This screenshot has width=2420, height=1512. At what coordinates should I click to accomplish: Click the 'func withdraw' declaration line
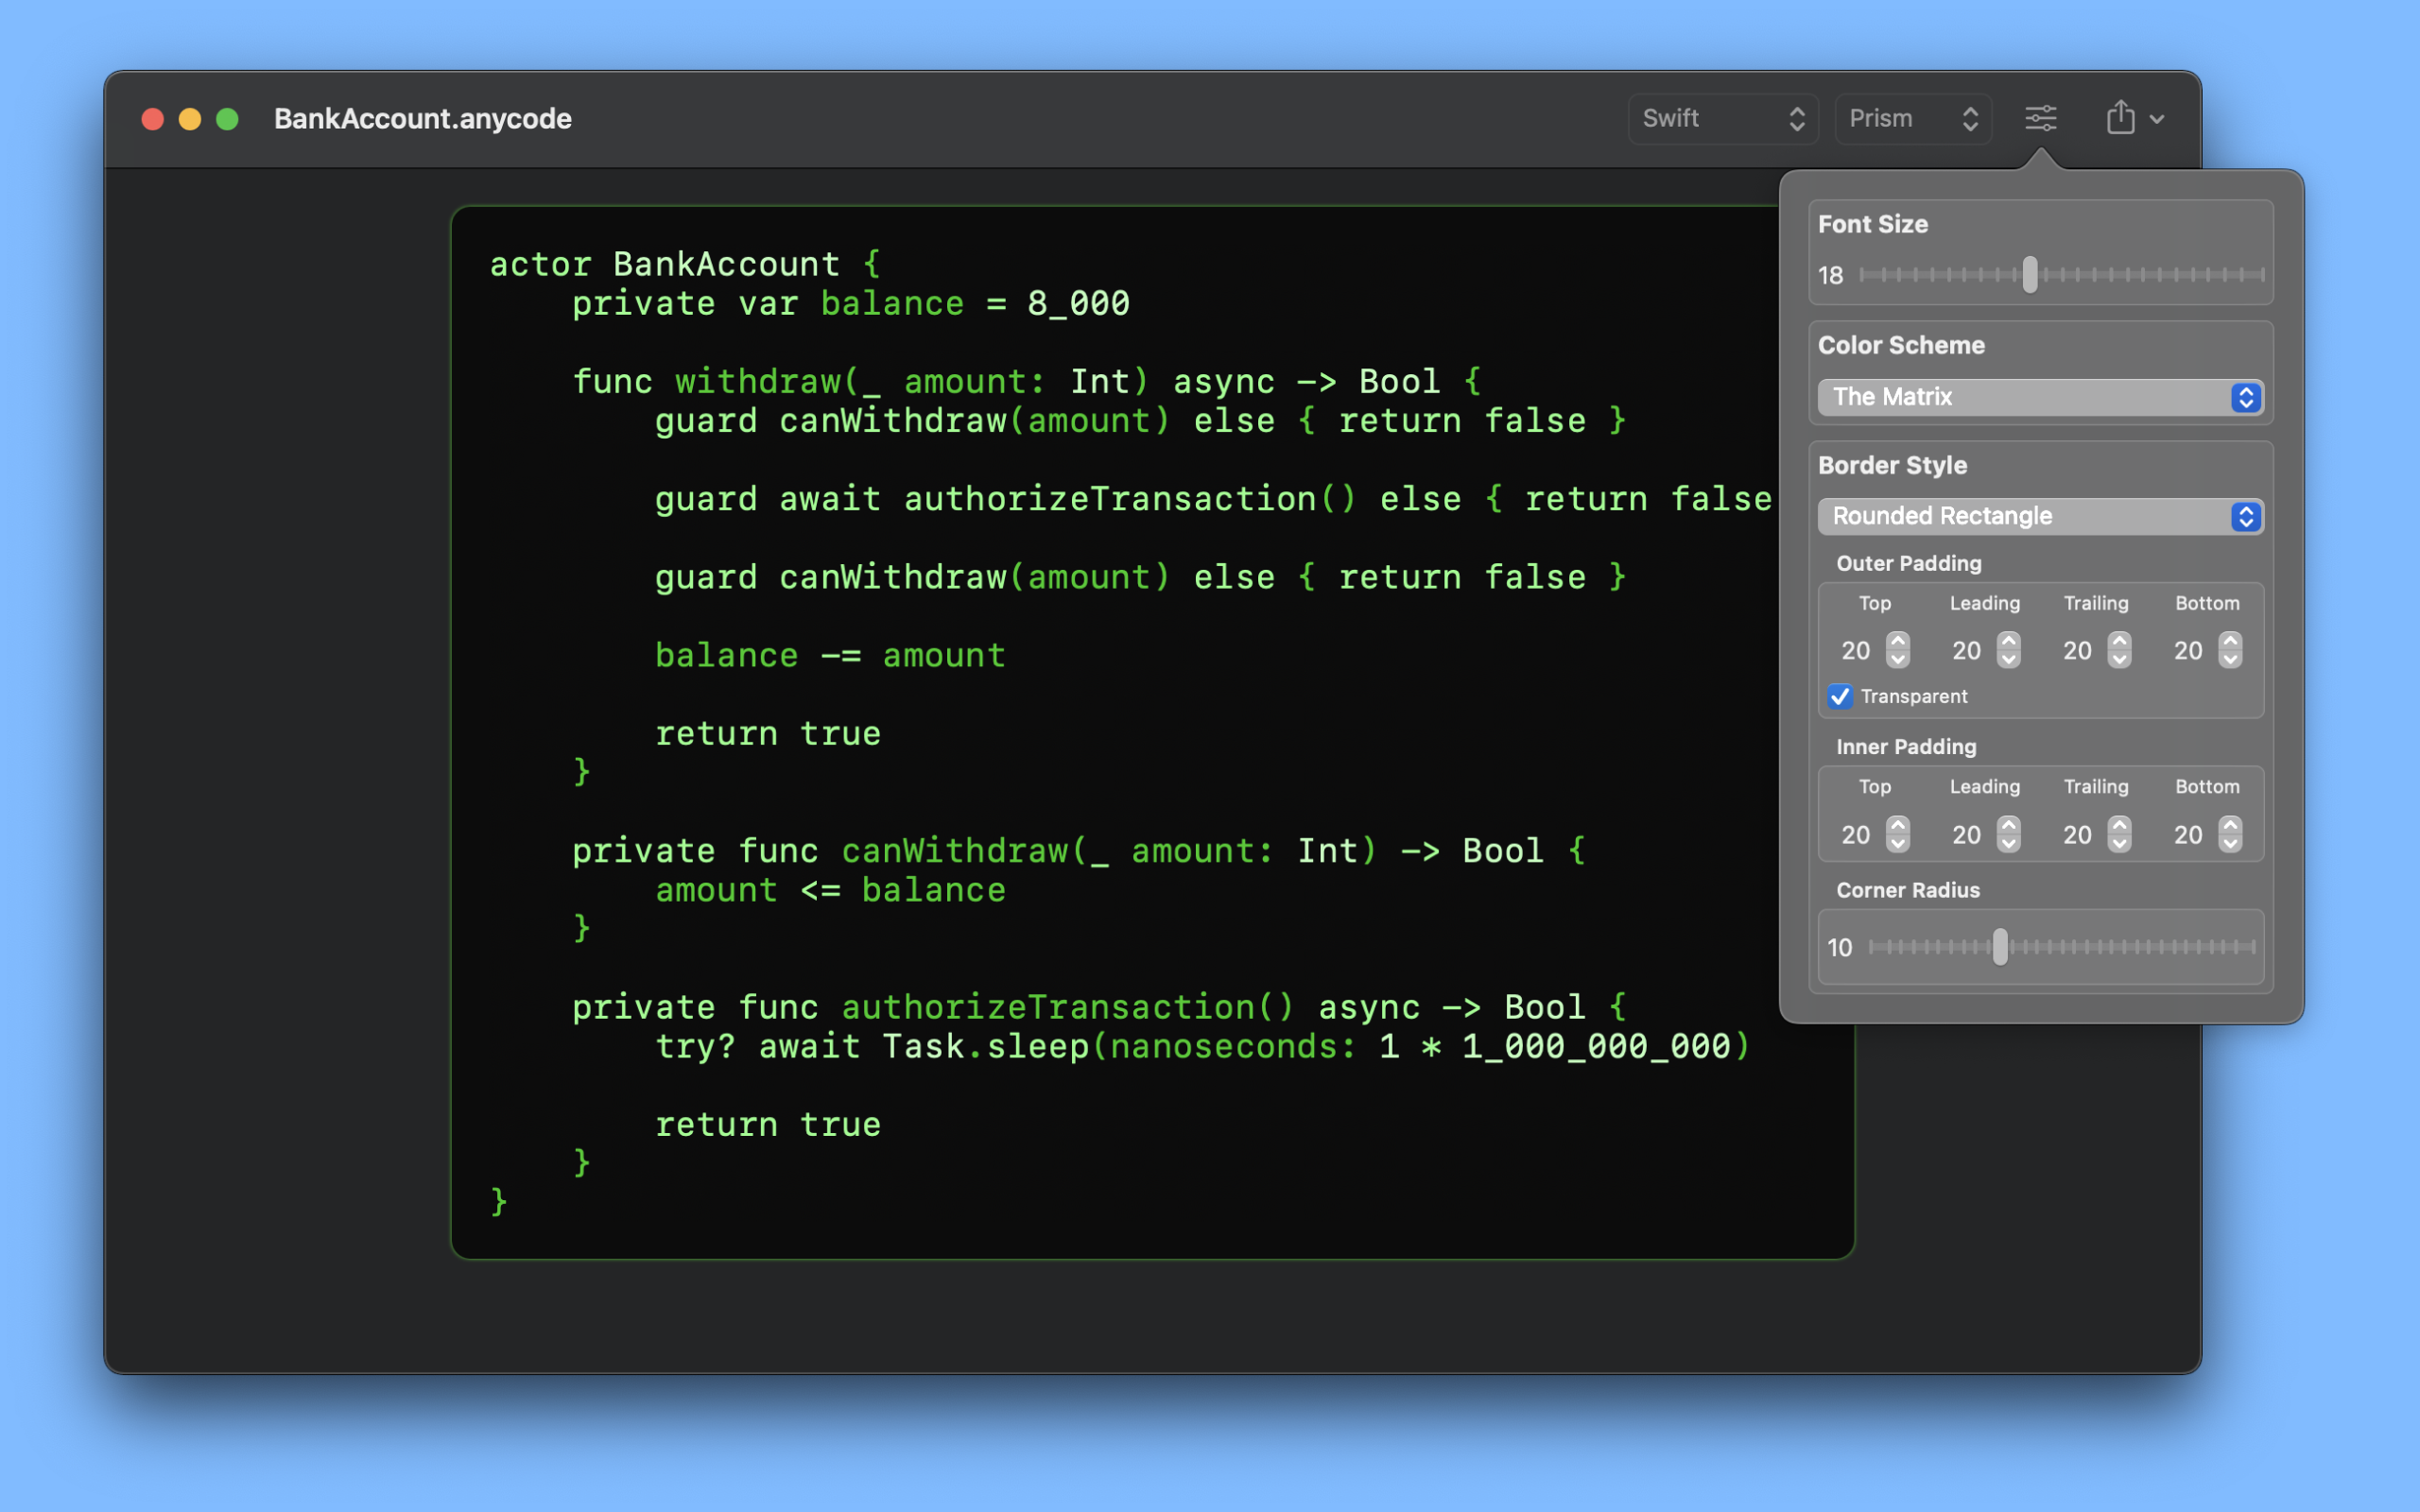click(1027, 381)
